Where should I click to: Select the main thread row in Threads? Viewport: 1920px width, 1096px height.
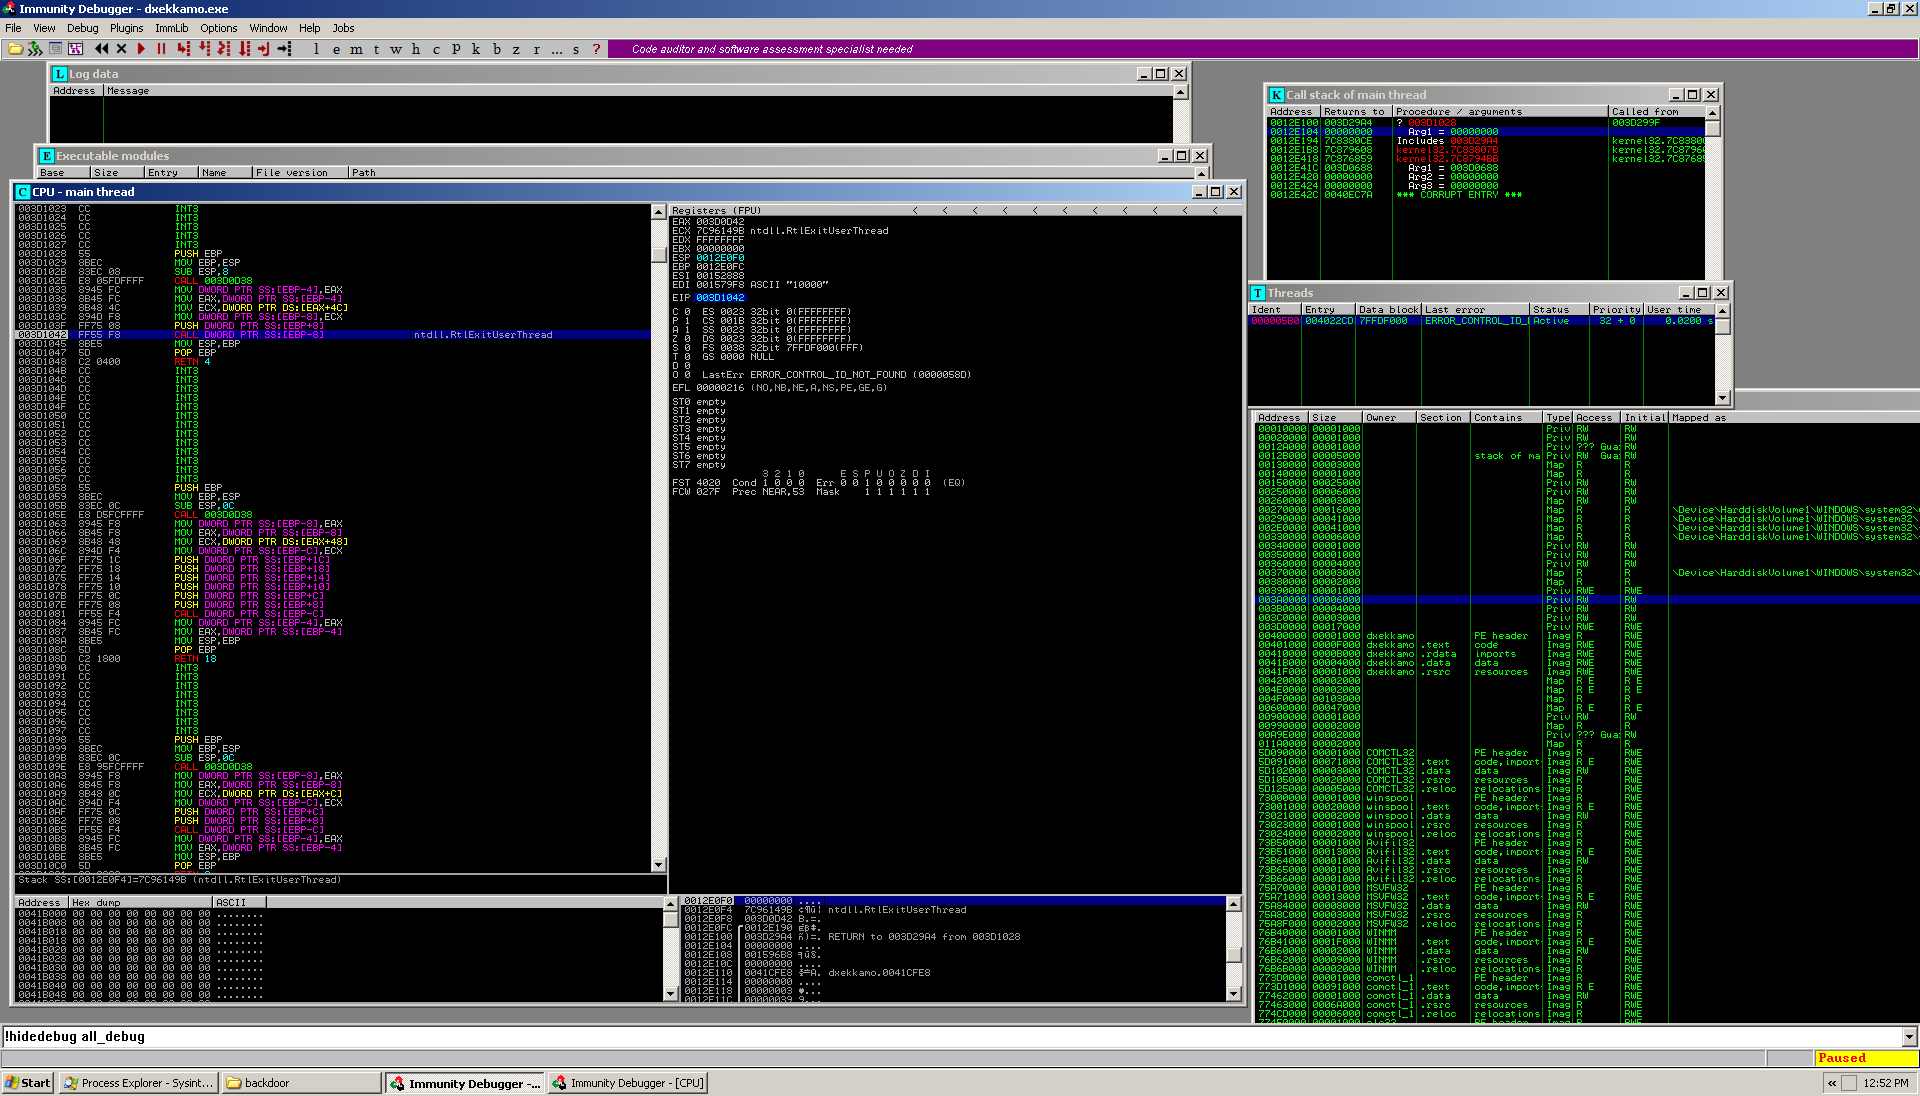[1482, 321]
